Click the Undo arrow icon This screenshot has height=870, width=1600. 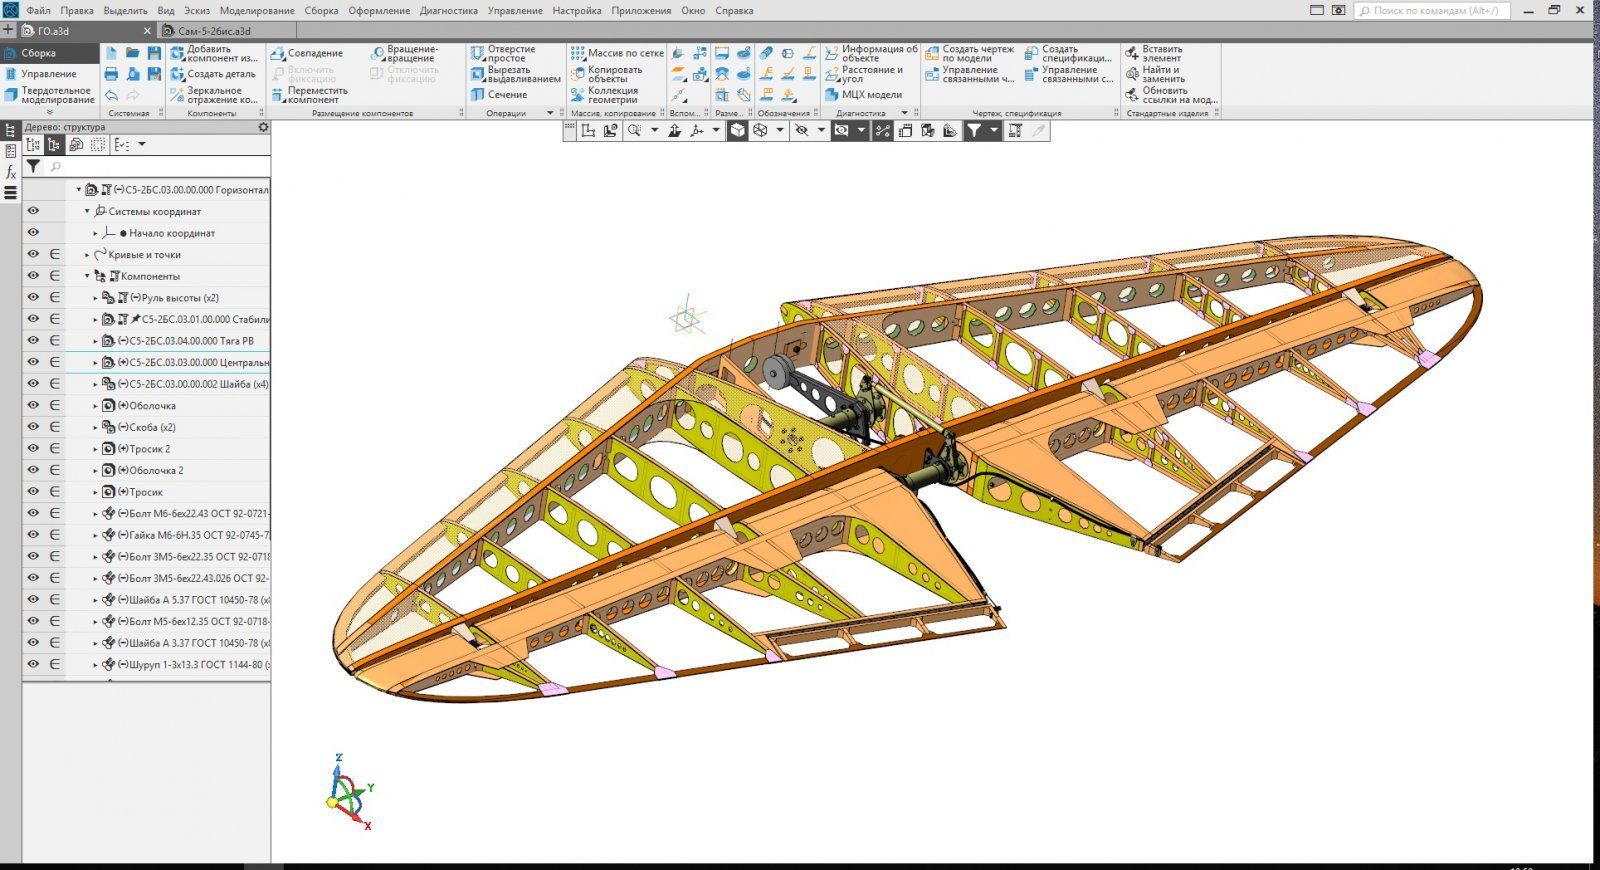point(111,95)
